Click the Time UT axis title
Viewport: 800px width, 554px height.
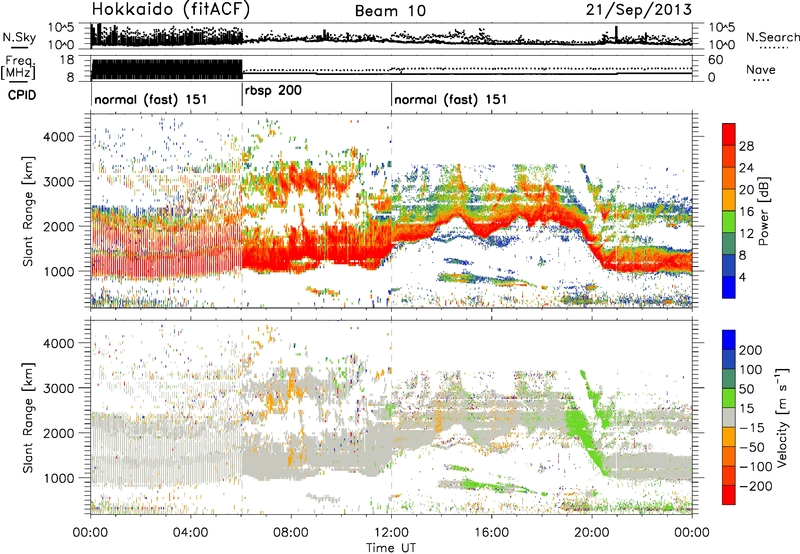point(391,548)
